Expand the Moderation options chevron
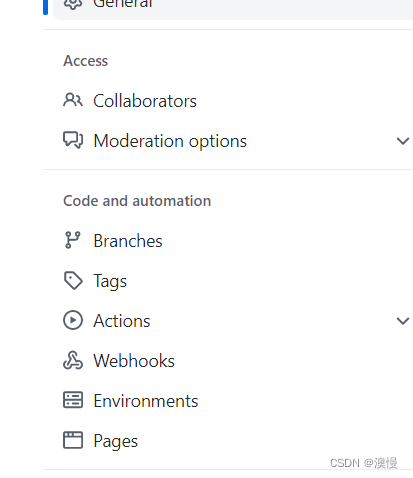This screenshot has height=478, width=413. [x=403, y=141]
